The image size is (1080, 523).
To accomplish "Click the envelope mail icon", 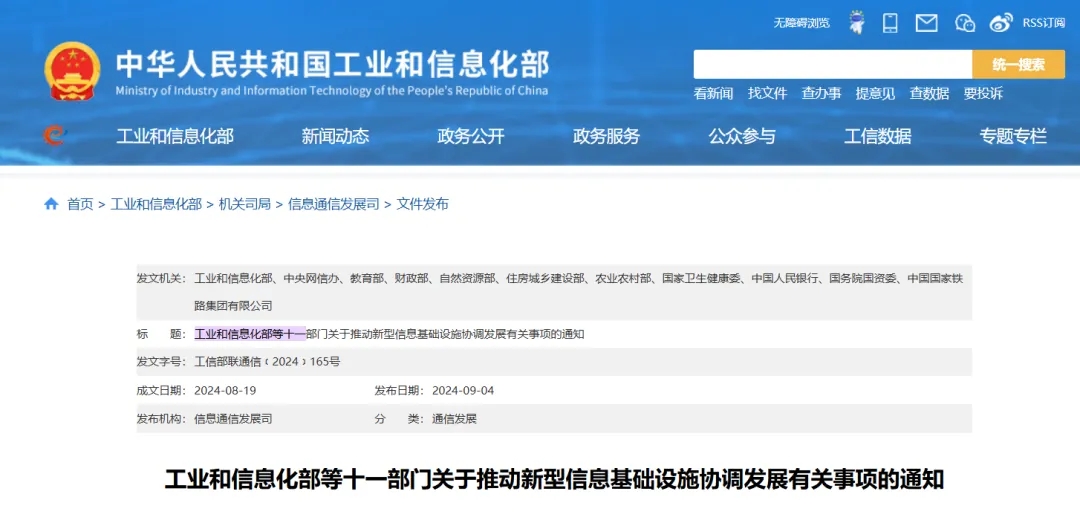I will (926, 23).
